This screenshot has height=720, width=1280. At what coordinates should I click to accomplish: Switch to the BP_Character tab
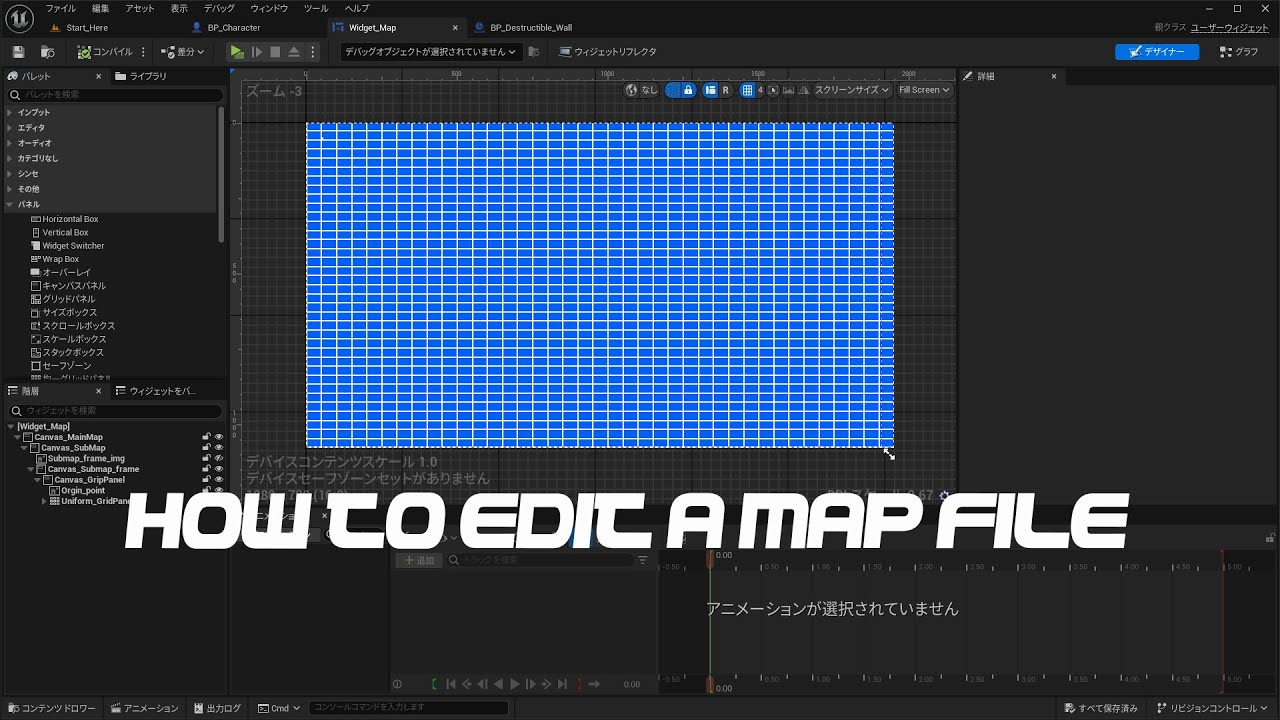[233, 28]
